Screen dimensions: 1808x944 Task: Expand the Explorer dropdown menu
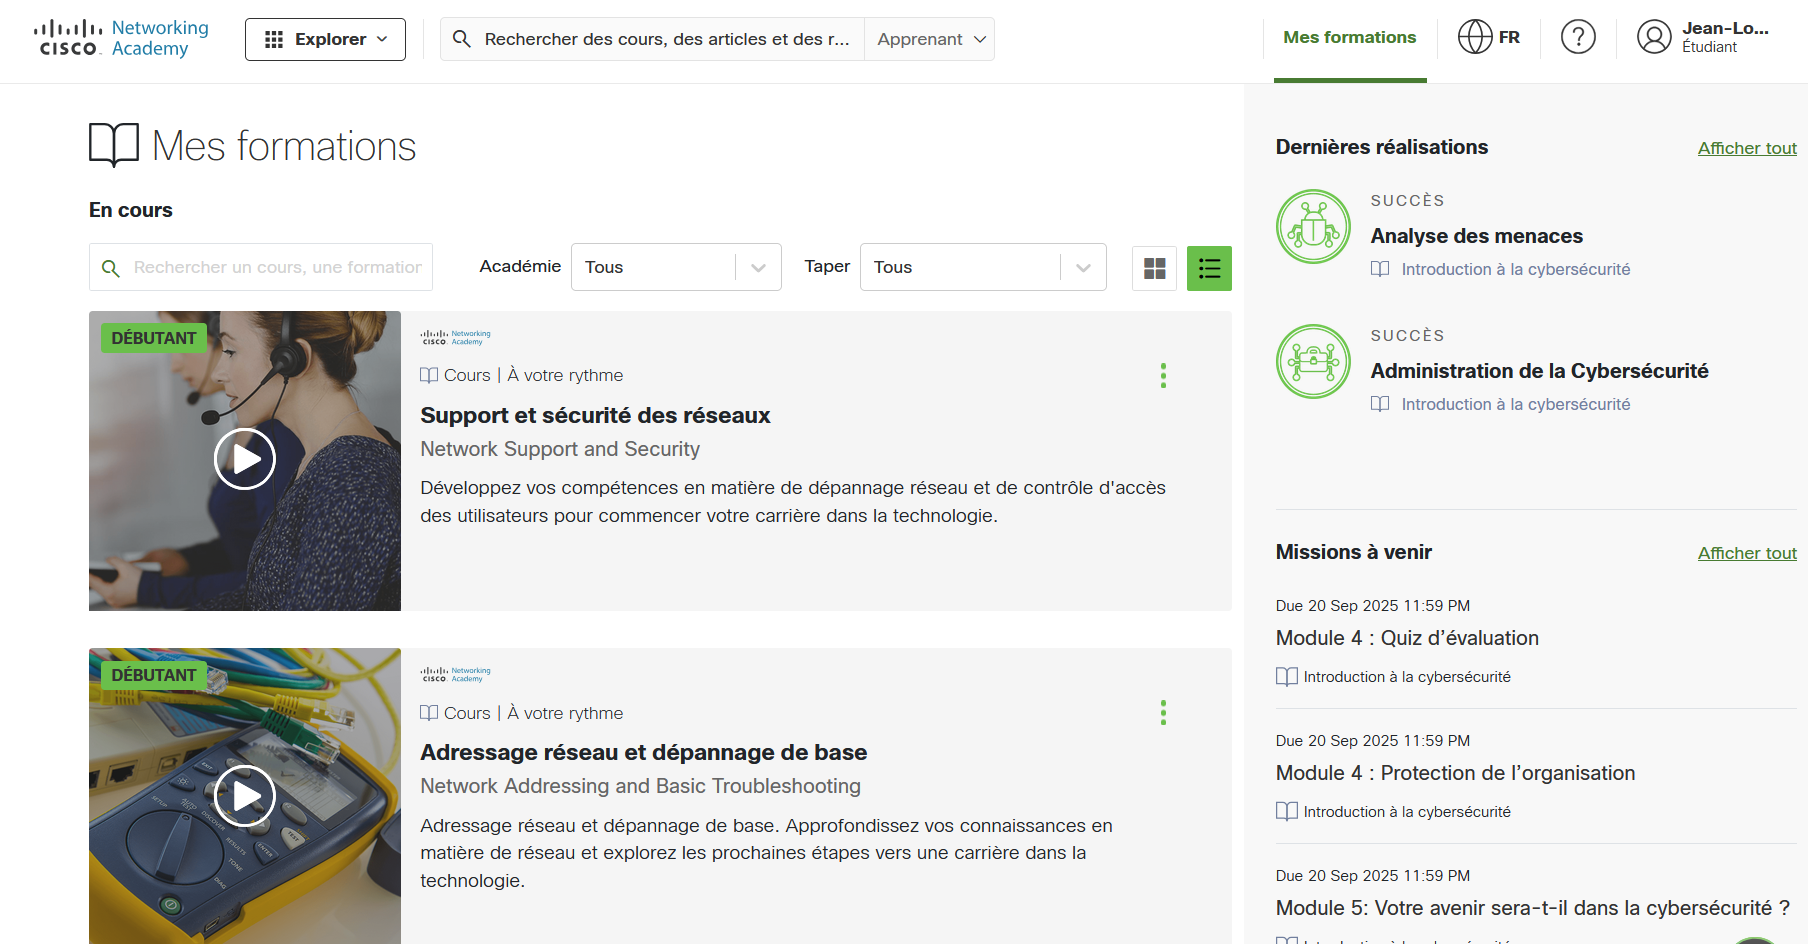(325, 39)
